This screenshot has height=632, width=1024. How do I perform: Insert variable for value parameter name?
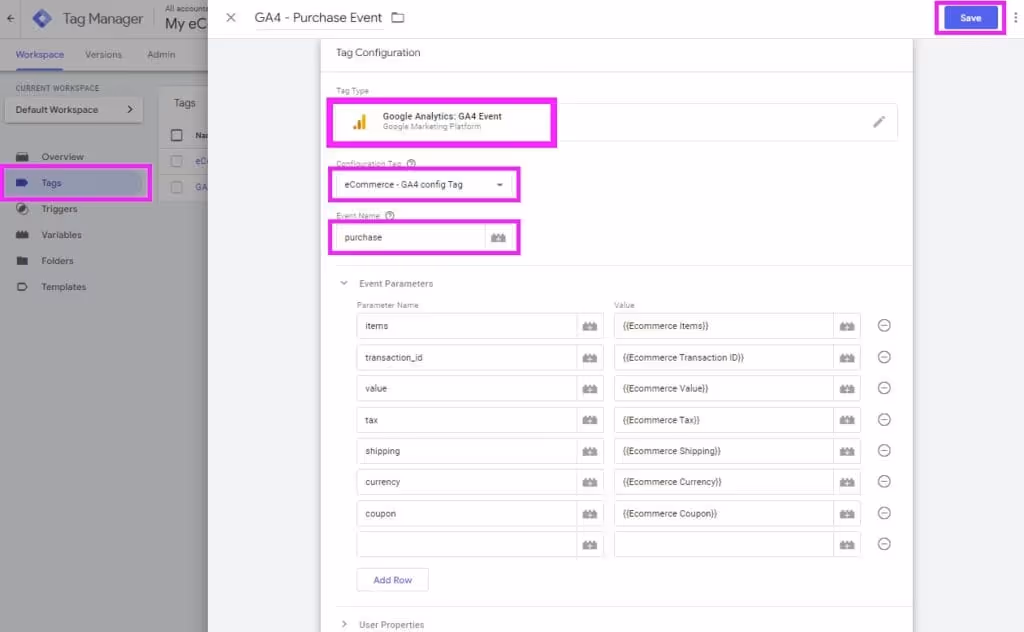tap(590, 388)
